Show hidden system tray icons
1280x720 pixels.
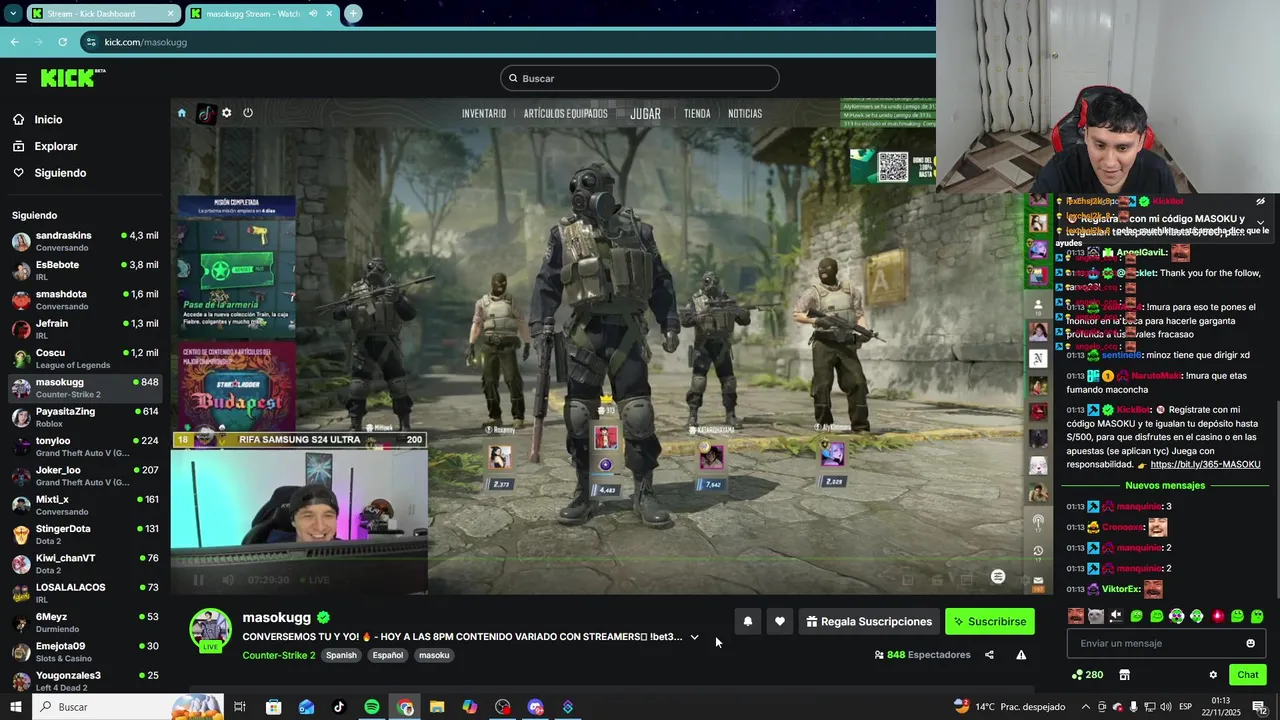(1086, 707)
